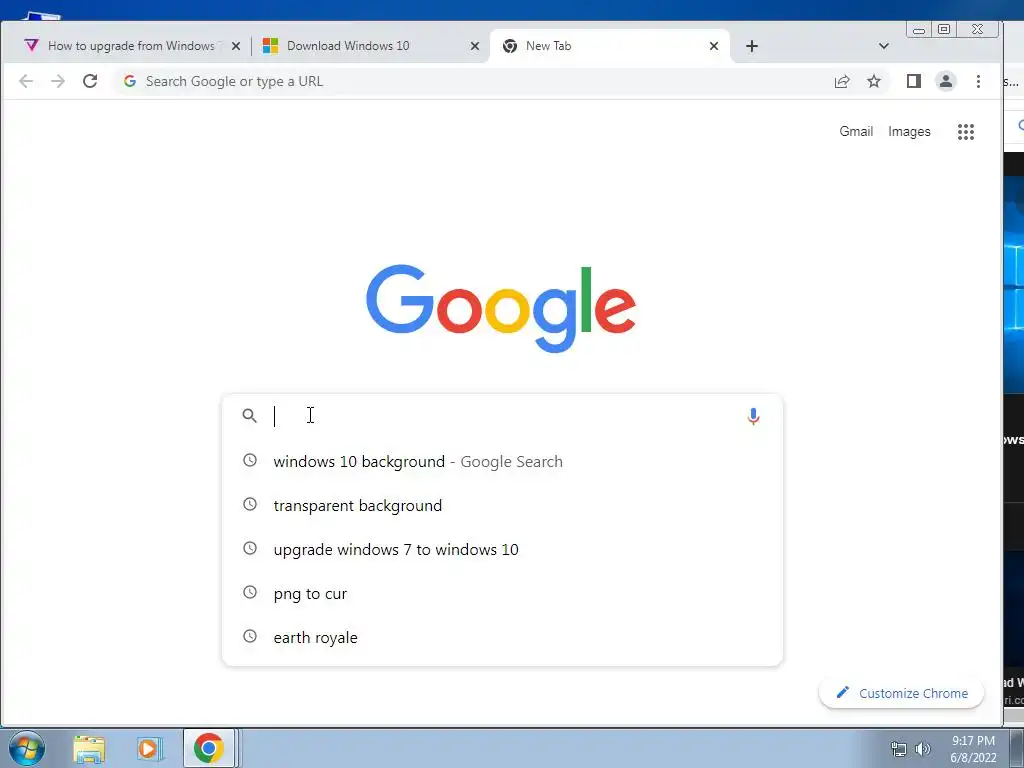Screen dimensions: 1024x768
Task: Open the Windows Start orb
Action: click(27, 748)
